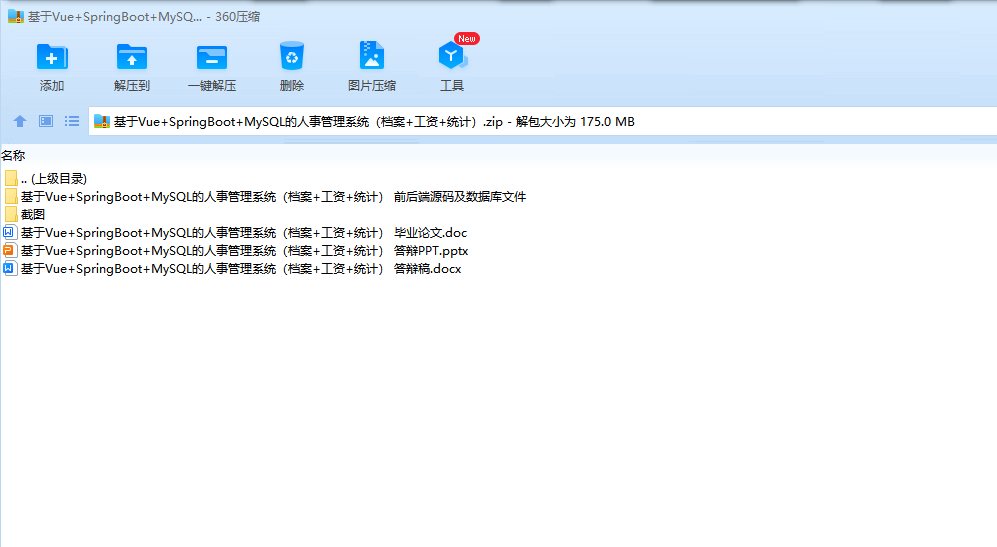This screenshot has height=547, width=997.
Task: Click the 添加 (Add) toolbar icon
Action: click(x=52, y=57)
